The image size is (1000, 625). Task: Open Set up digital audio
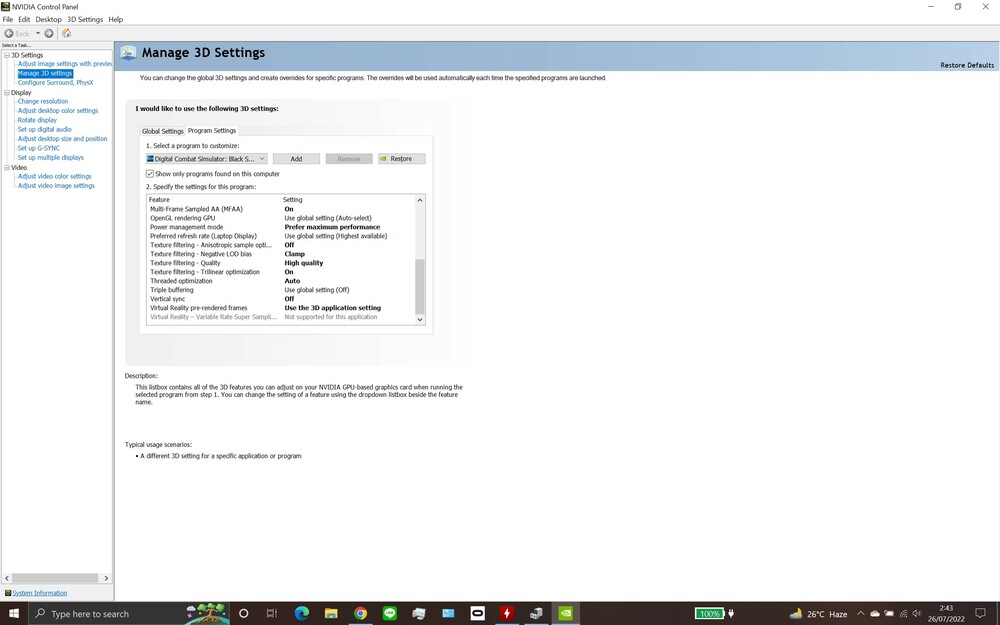(x=45, y=129)
